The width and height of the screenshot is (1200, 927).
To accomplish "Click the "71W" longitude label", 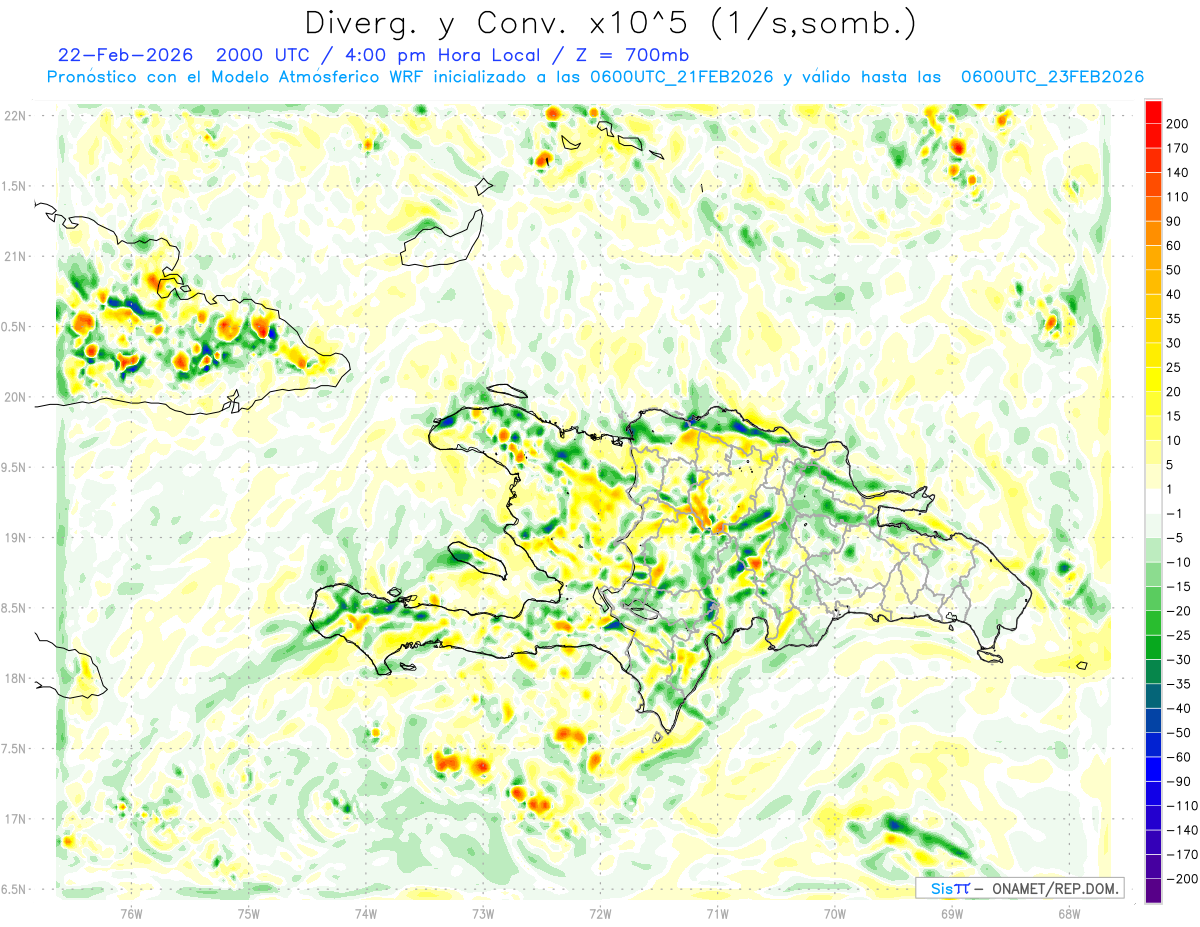I will pos(717,912).
